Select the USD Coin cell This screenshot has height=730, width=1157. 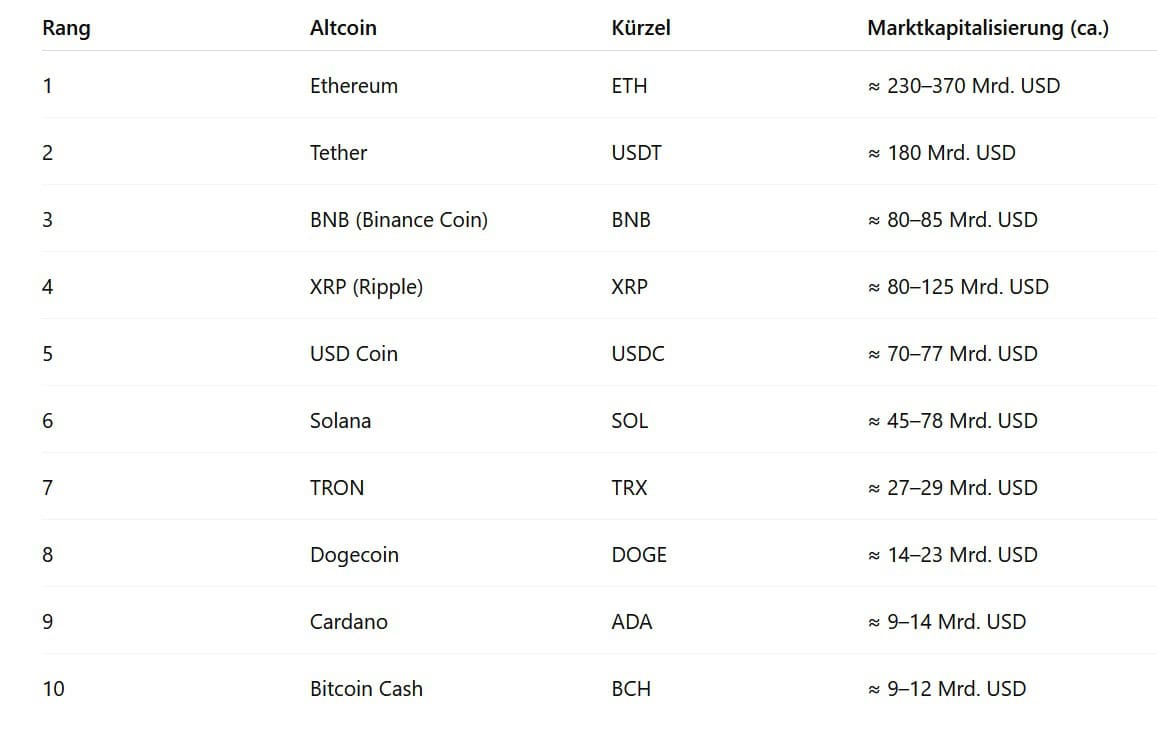coord(354,354)
